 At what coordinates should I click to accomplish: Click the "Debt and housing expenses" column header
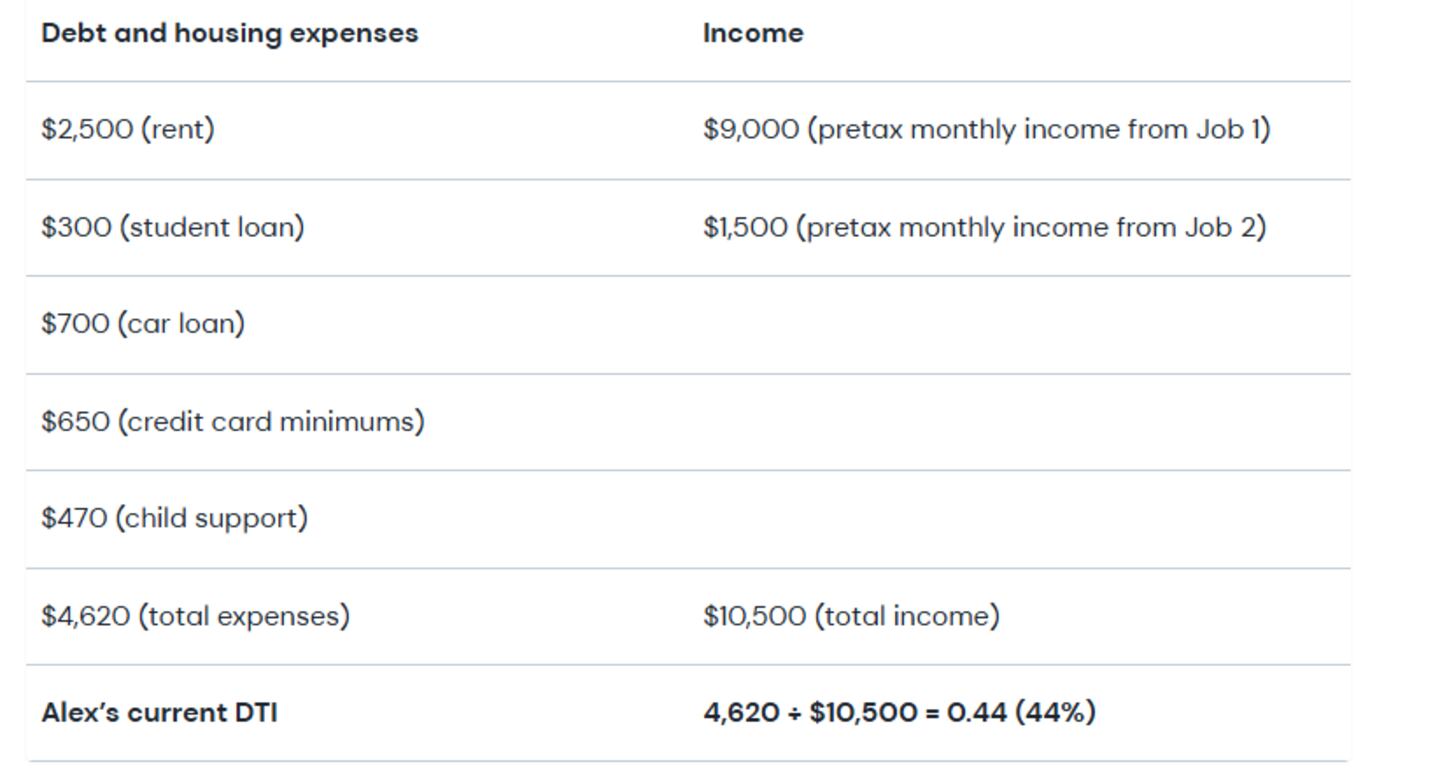229,33
